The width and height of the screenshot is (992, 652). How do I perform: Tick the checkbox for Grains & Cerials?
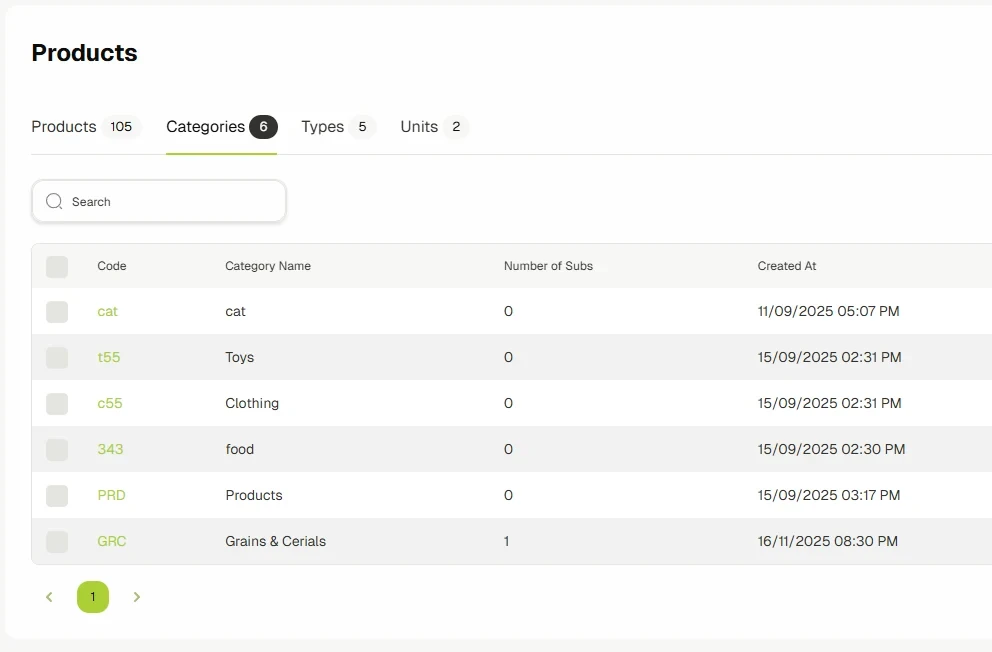57,541
